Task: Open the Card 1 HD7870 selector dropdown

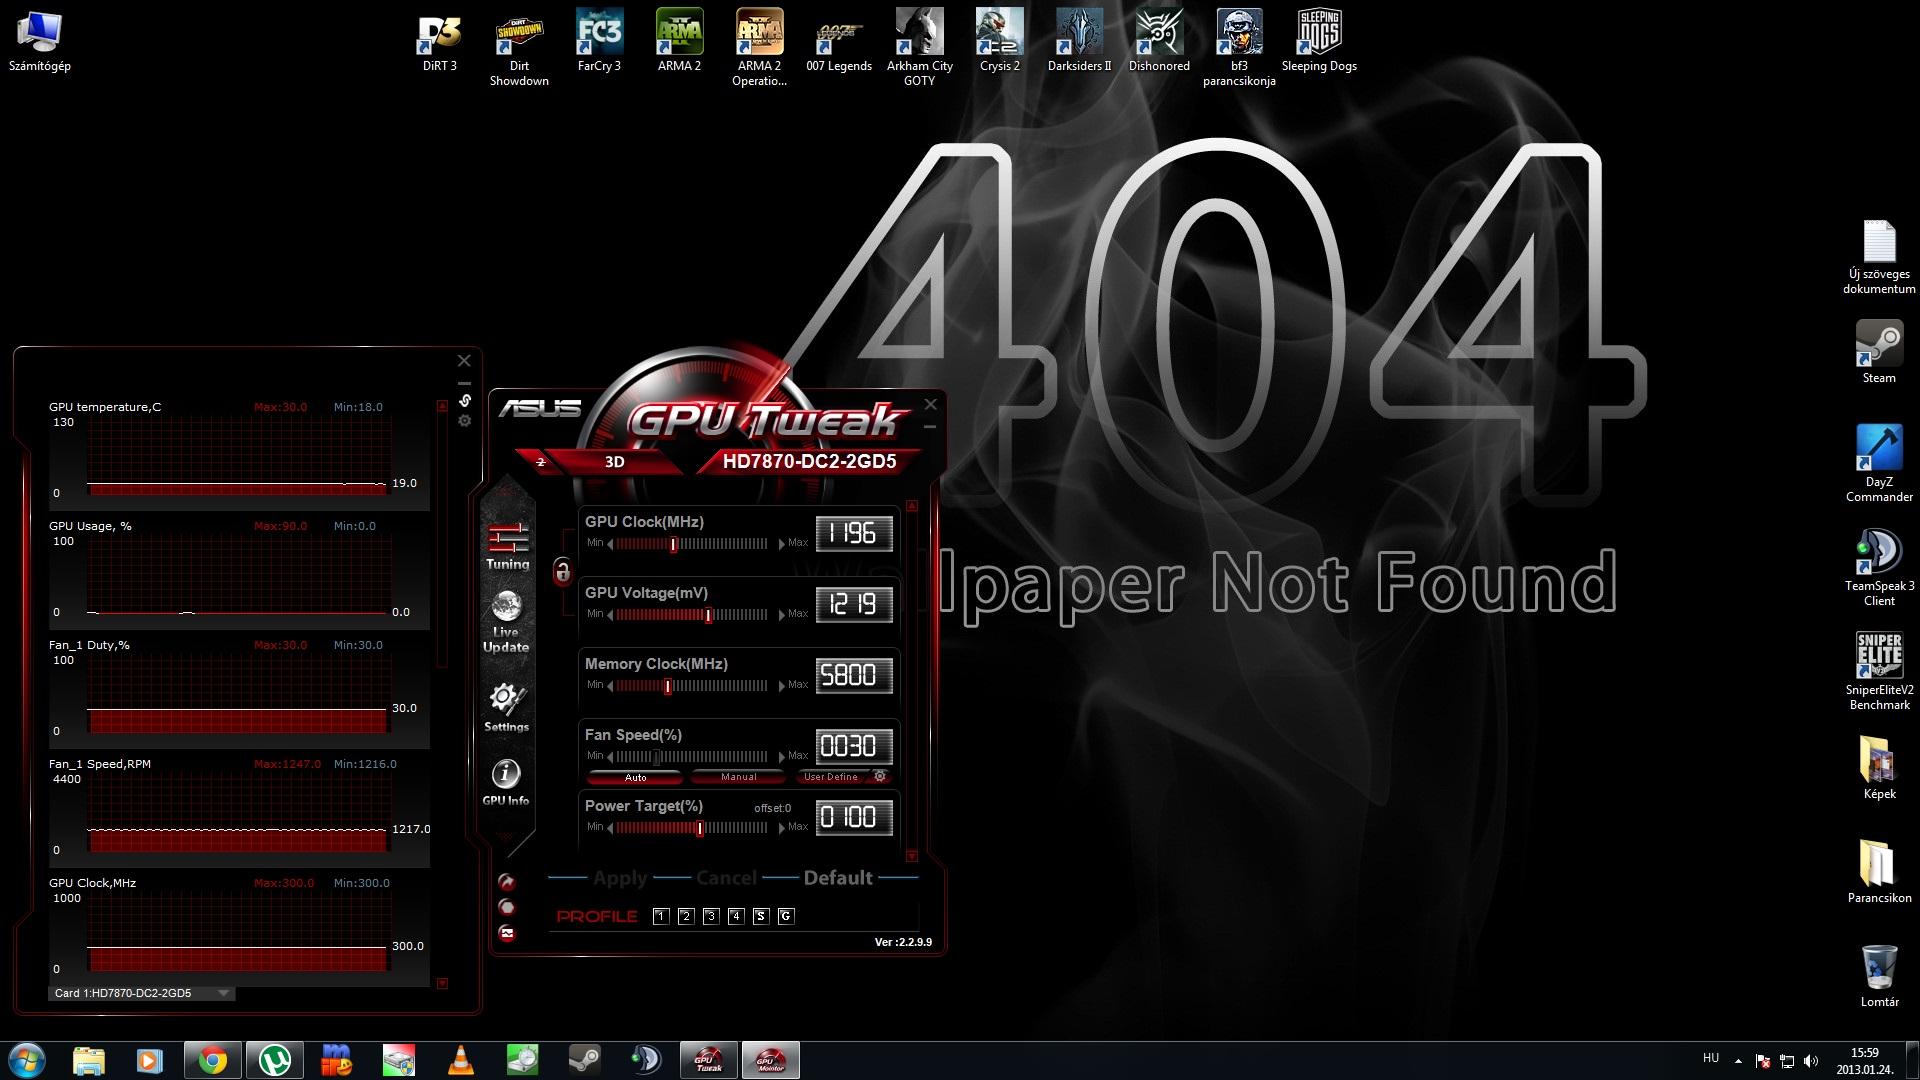Action: coord(141,993)
